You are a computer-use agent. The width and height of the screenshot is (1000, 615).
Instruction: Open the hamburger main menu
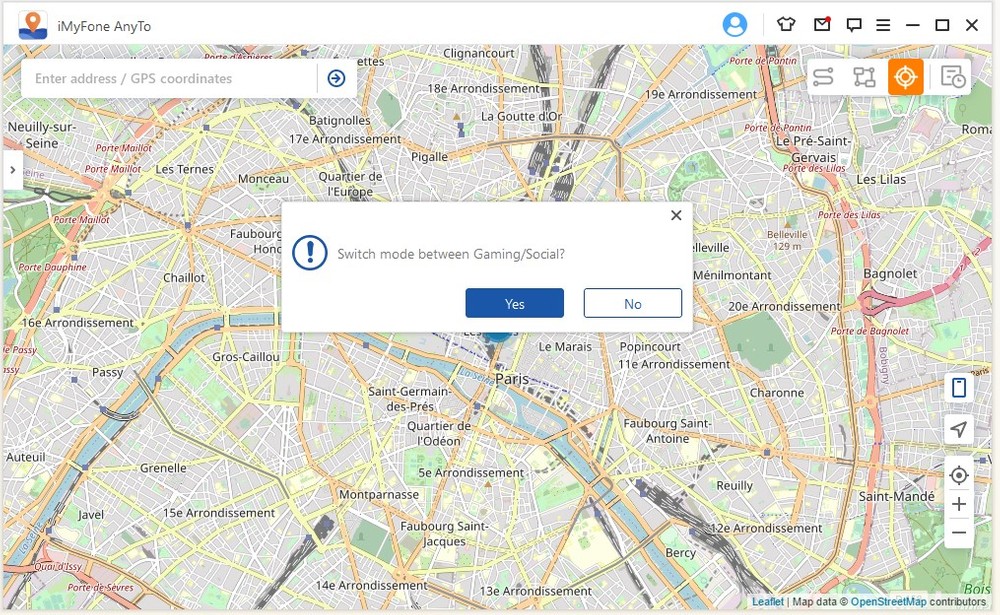click(x=883, y=25)
